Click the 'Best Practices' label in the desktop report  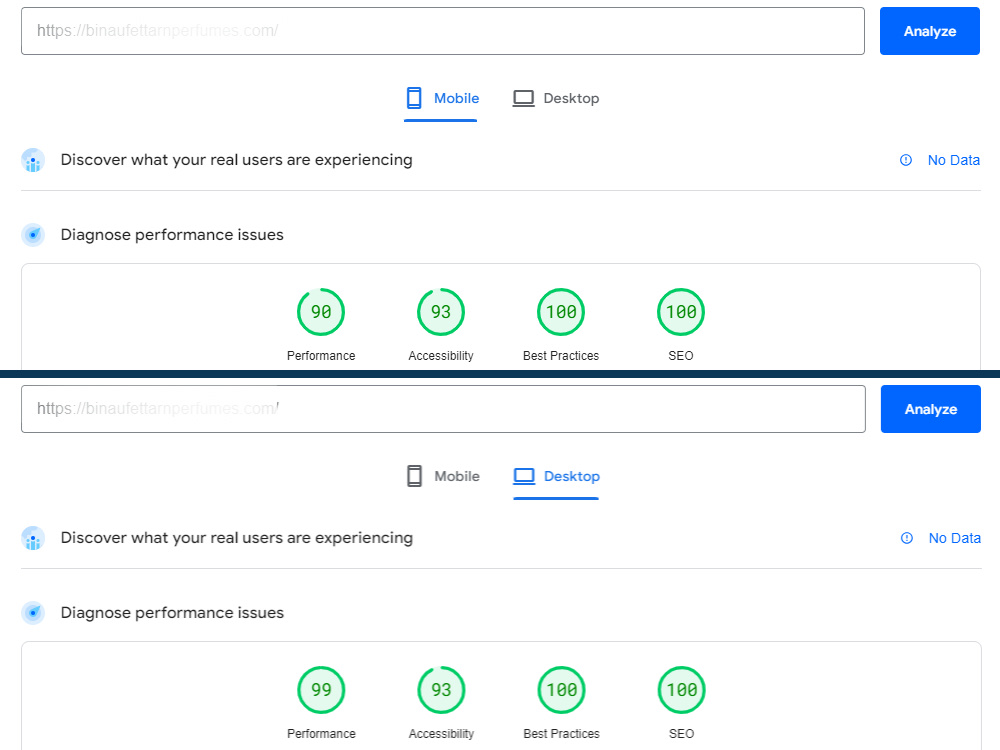561,734
